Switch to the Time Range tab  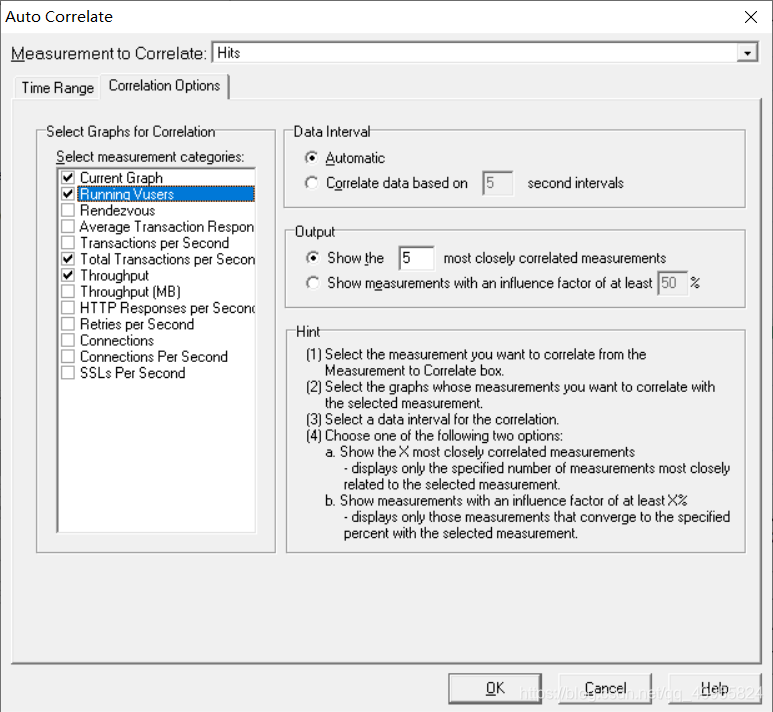pos(57,88)
